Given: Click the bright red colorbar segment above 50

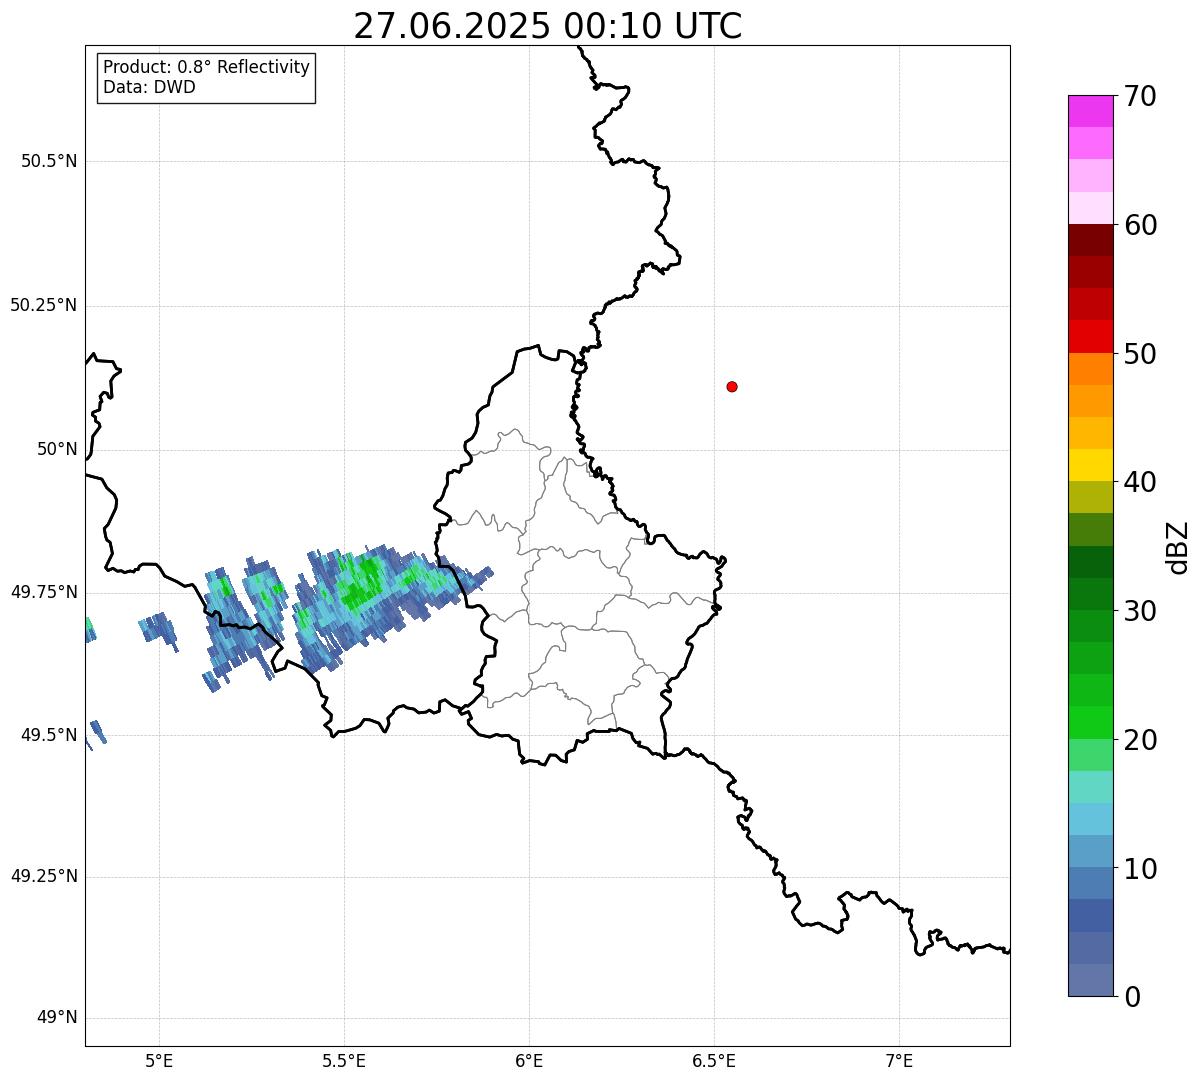Looking at the screenshot, I should pyautogui.click(x=1090, y=336).
